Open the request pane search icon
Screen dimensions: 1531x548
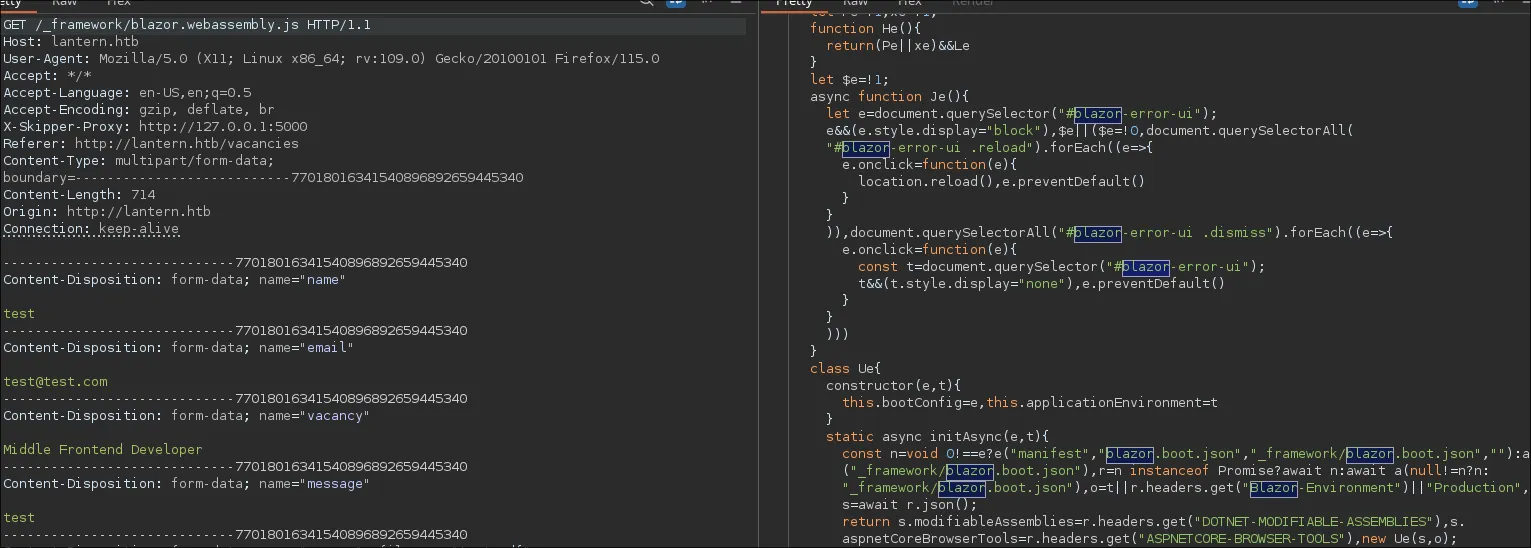(647, 3)
